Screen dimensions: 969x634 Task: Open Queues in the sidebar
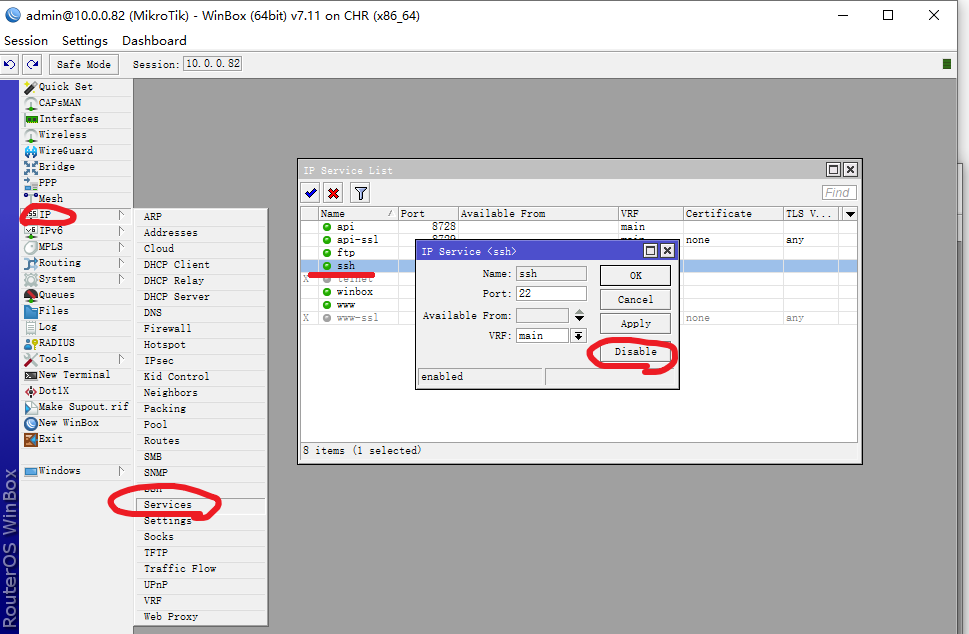click(x=77, y=295)
